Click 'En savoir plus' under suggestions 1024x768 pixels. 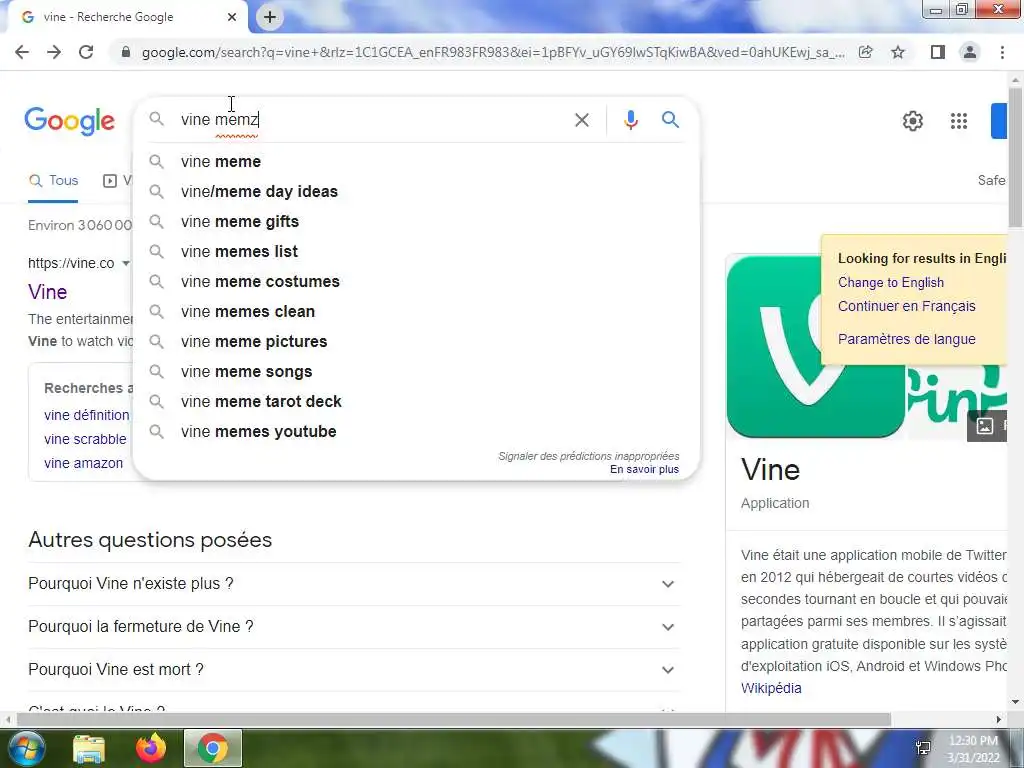tap(645, 470)
